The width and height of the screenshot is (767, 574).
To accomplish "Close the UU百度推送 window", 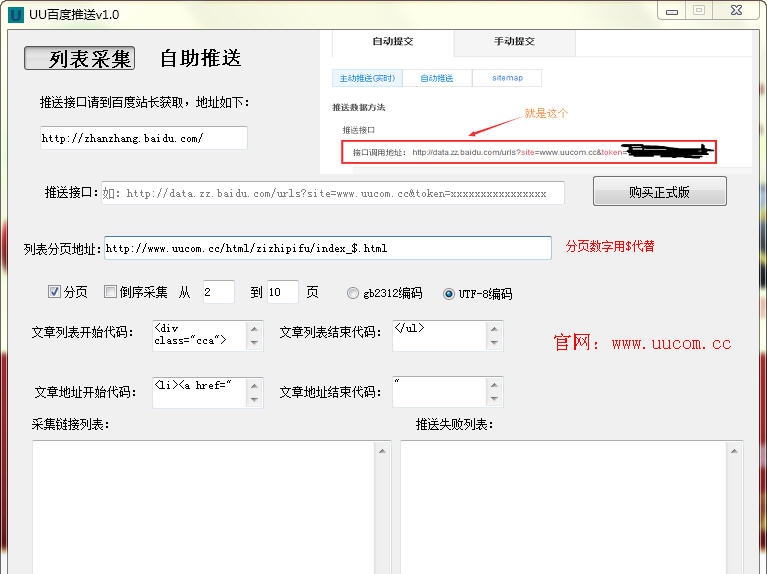I will tap(736, 10).
